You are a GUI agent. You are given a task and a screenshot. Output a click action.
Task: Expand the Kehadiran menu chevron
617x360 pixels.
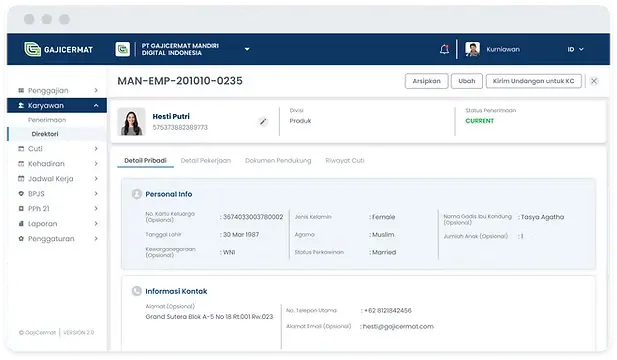pyautogui.click(x=96, y=164)
